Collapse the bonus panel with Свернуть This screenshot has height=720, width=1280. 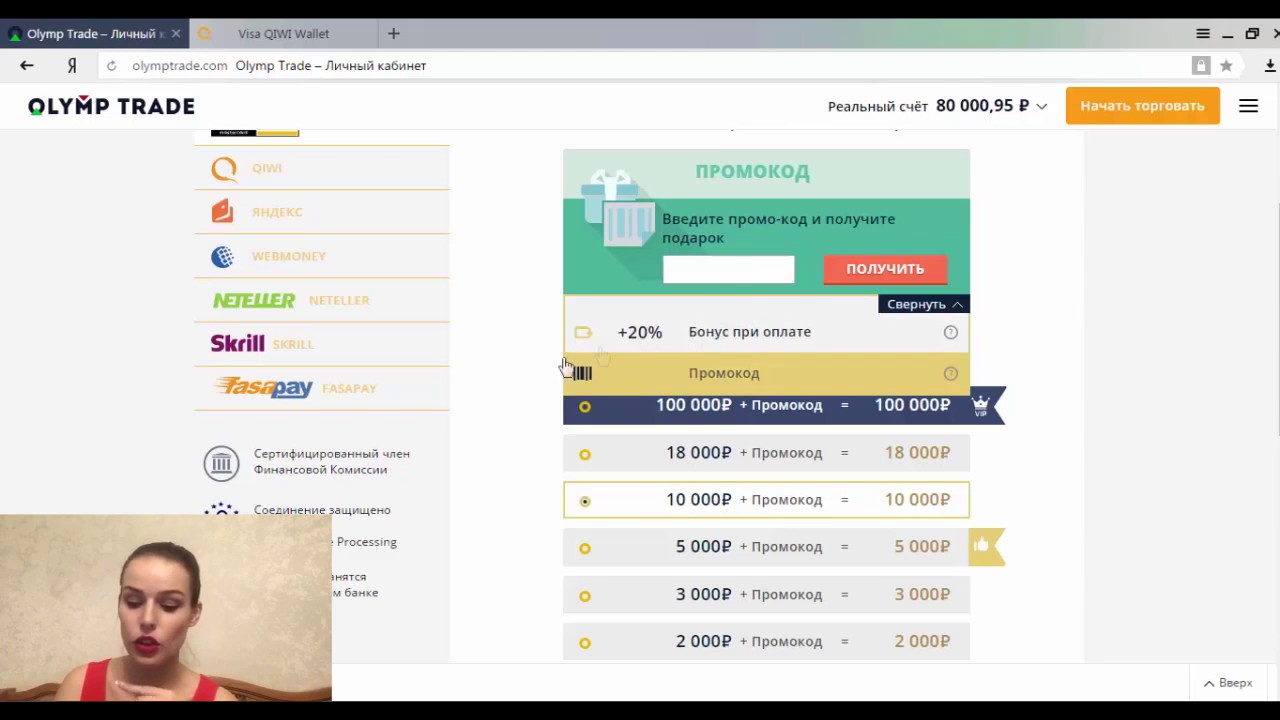(x=924, y=304)
